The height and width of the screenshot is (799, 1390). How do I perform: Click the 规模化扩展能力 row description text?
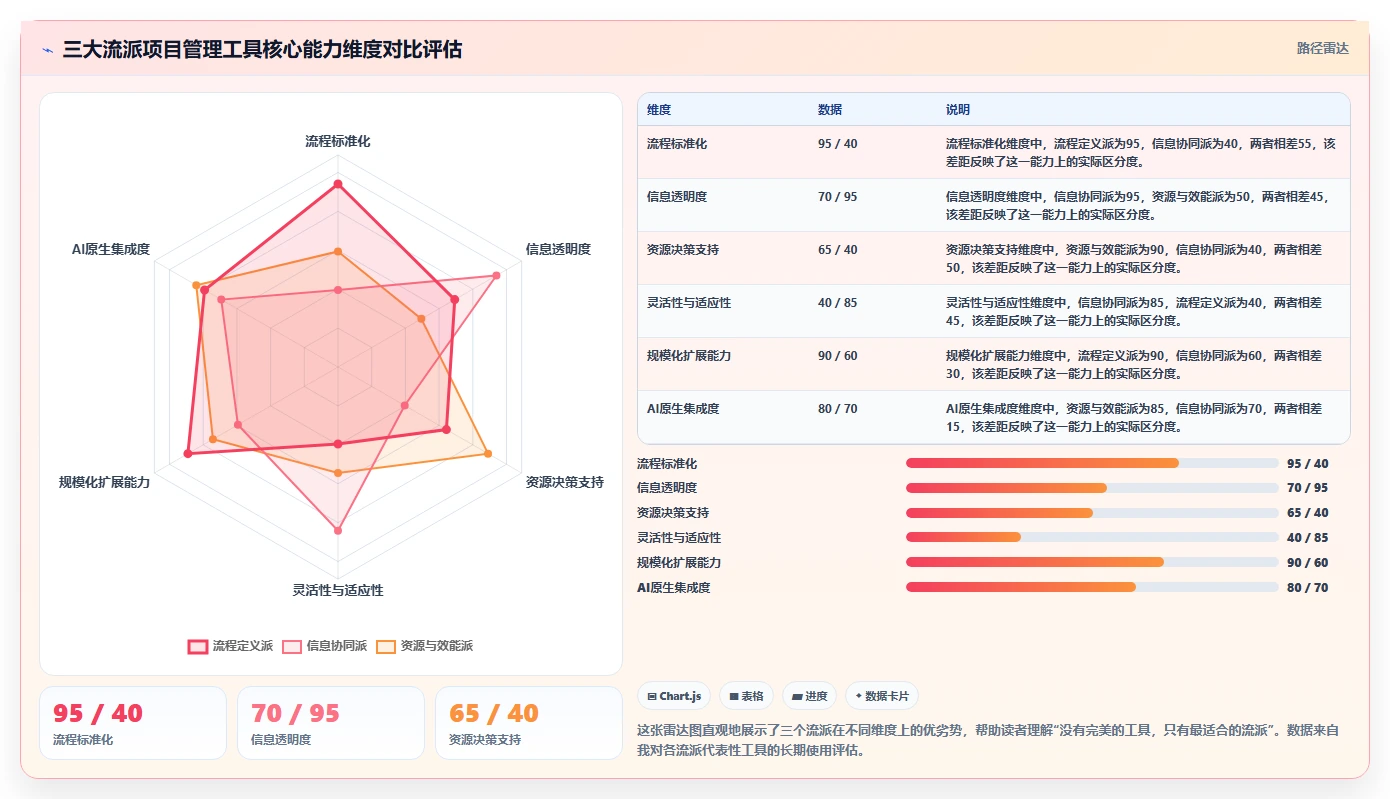[1134, 364]
